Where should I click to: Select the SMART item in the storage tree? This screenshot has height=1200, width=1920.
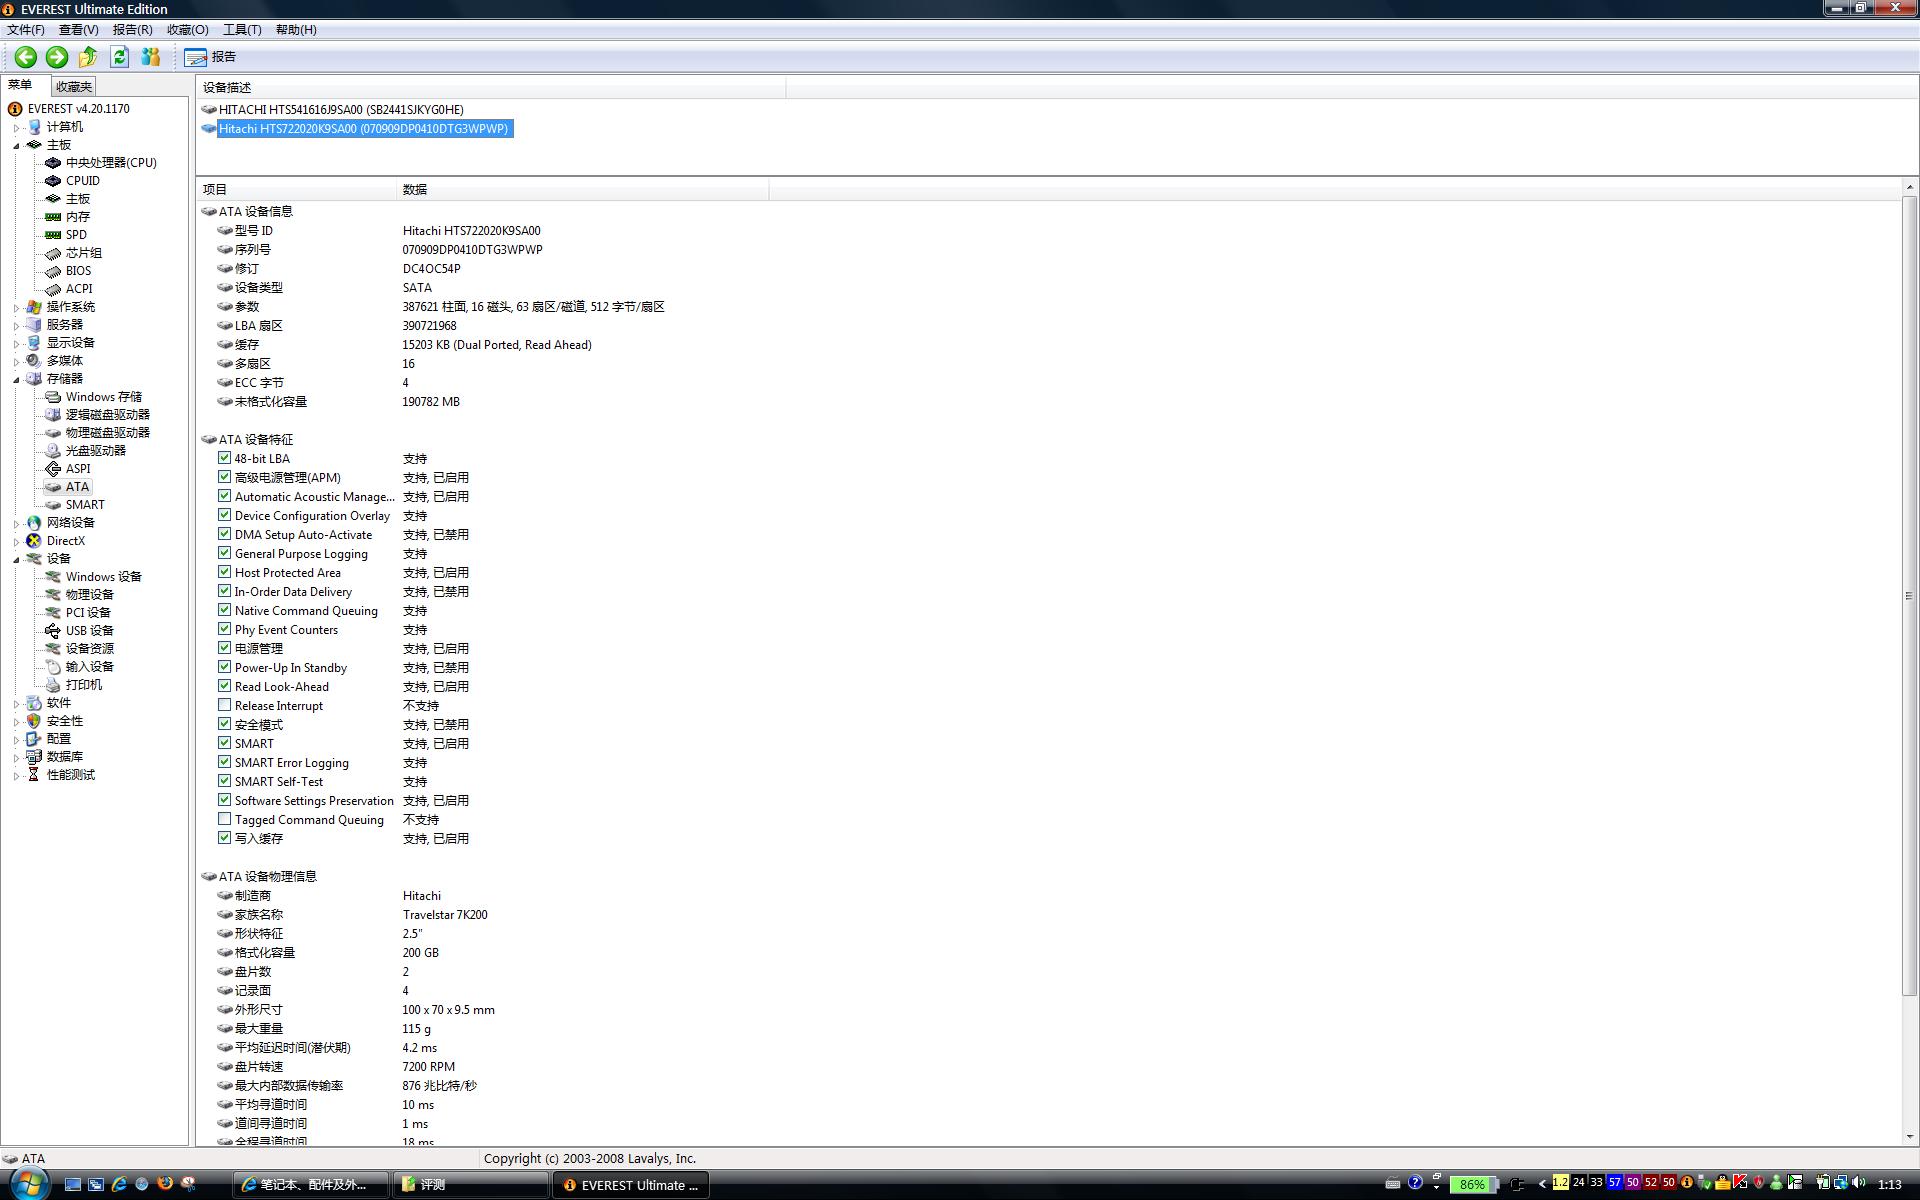pos(85,505)
